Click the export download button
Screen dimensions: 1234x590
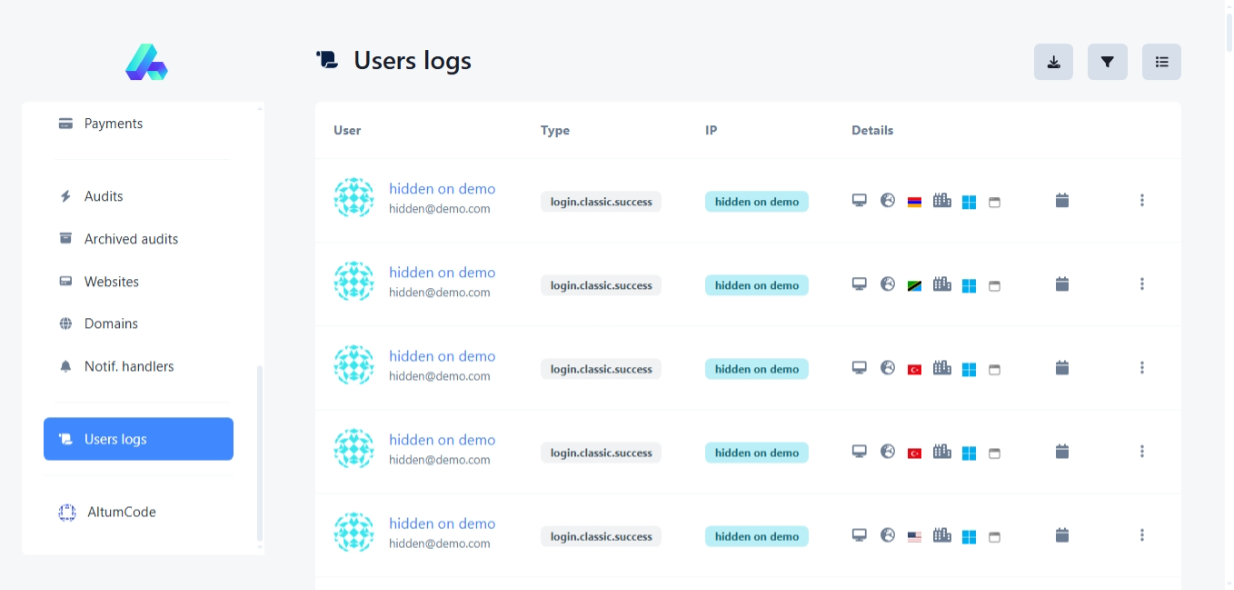tap(1053, 62)
